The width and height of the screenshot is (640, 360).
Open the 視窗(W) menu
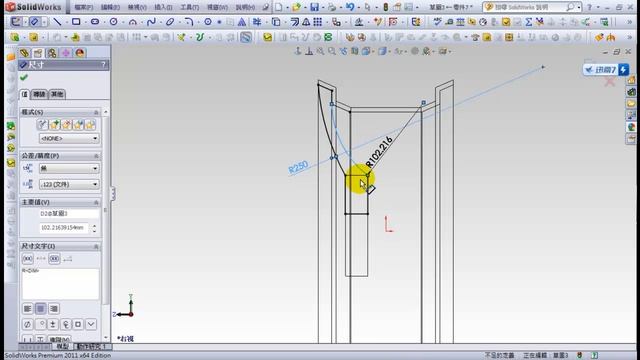[x=217, y=7]
